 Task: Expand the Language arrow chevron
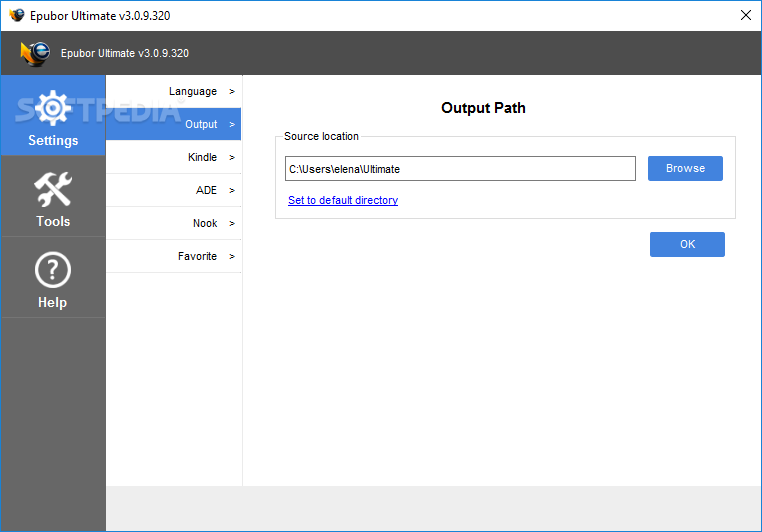coord(232,92)
